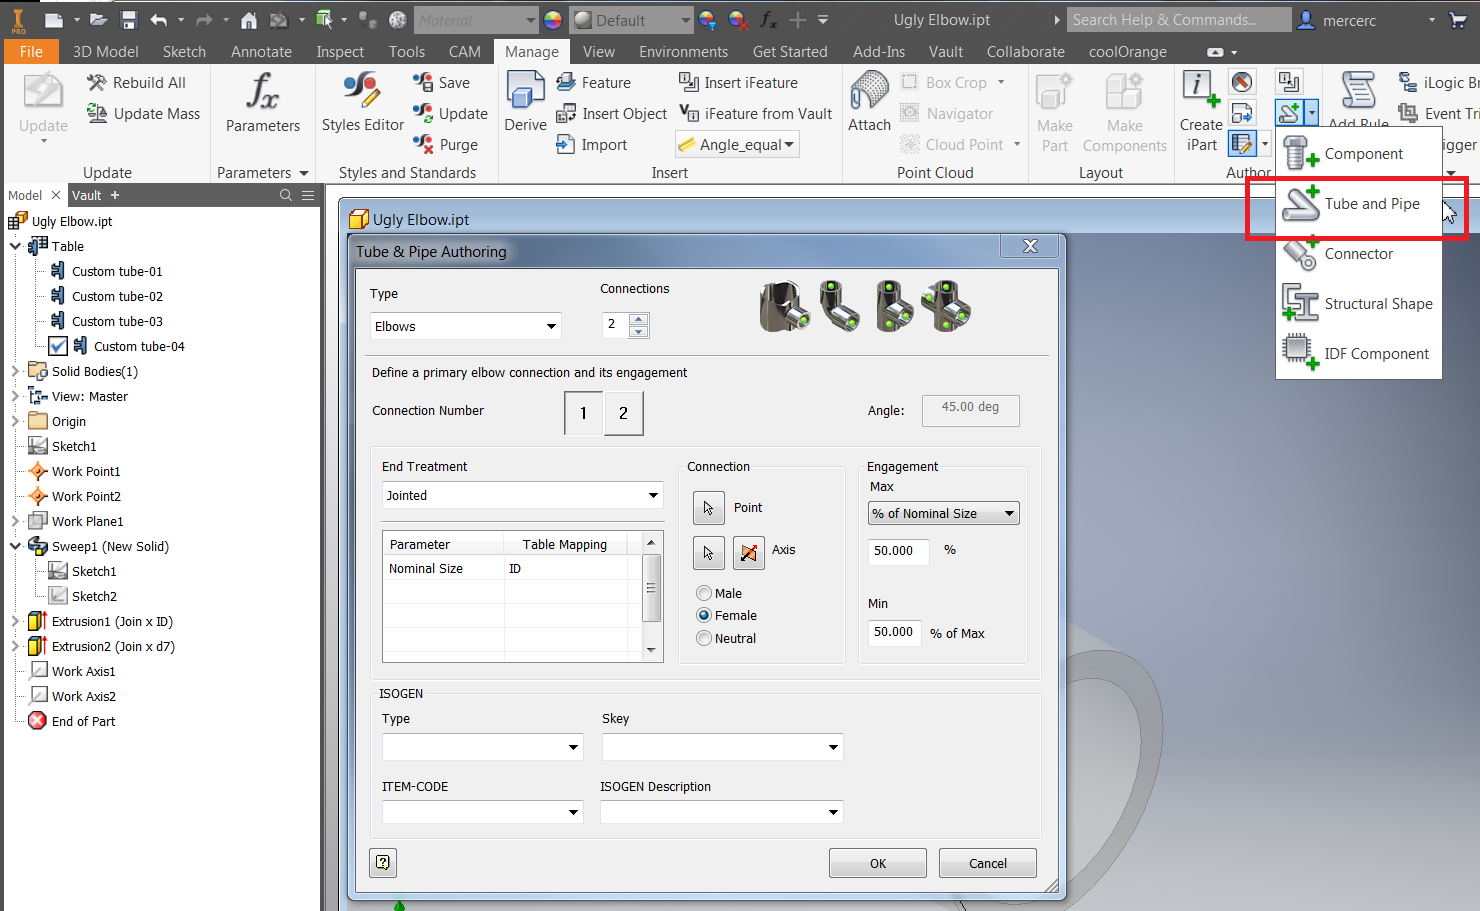Click Update Mass tool
Viewport: 1480px width, 911px height.
(x=143, y=114)
